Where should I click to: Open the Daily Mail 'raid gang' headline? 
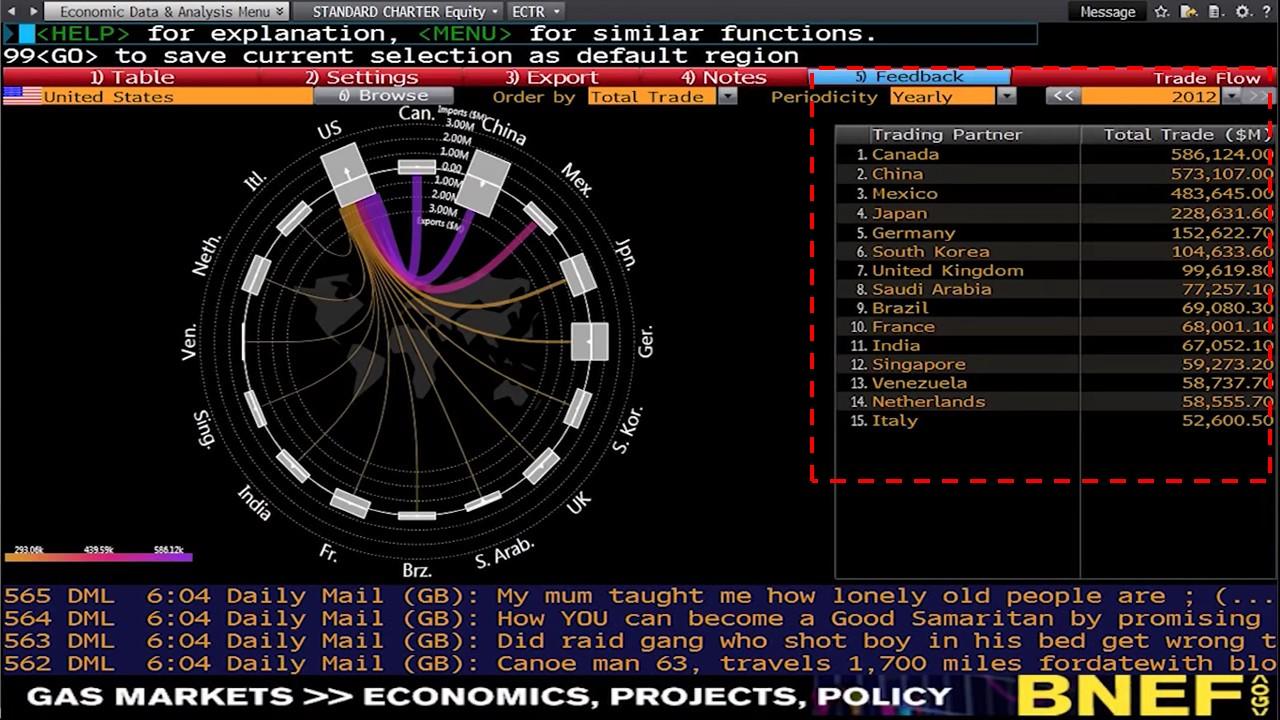(x=640, y=641)
